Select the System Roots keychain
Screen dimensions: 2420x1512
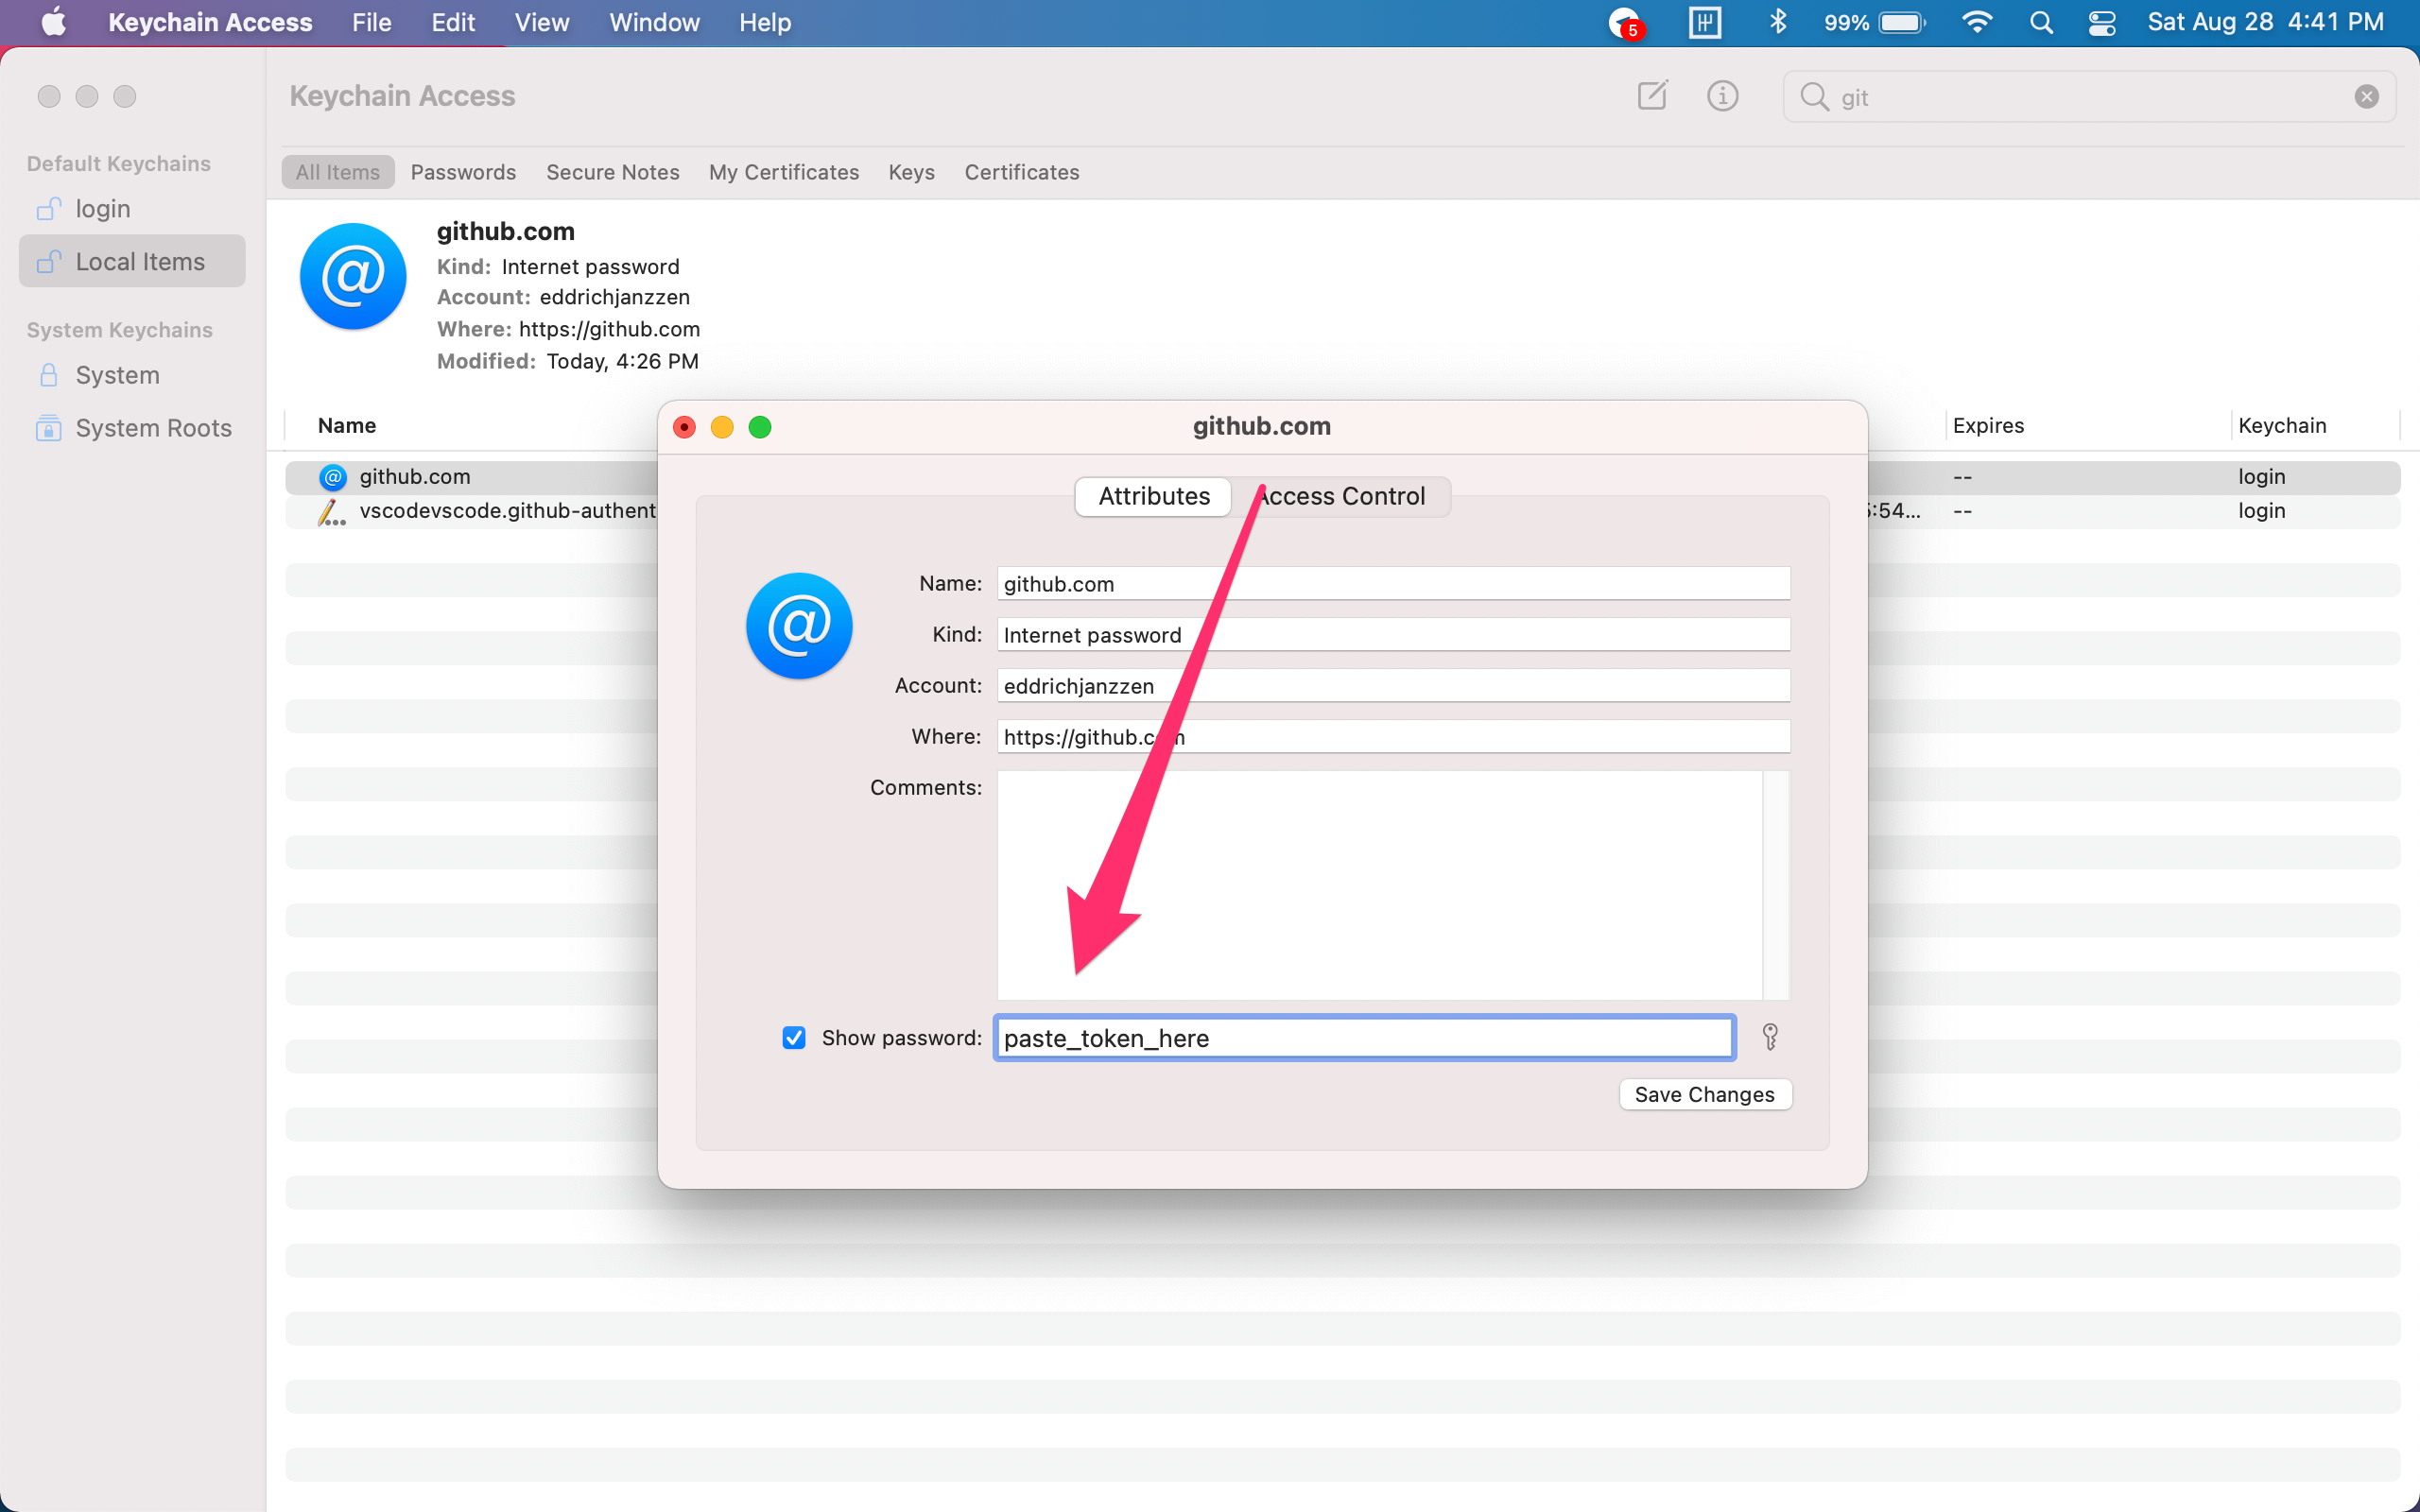pyautogui.click(x=132, y=428)
